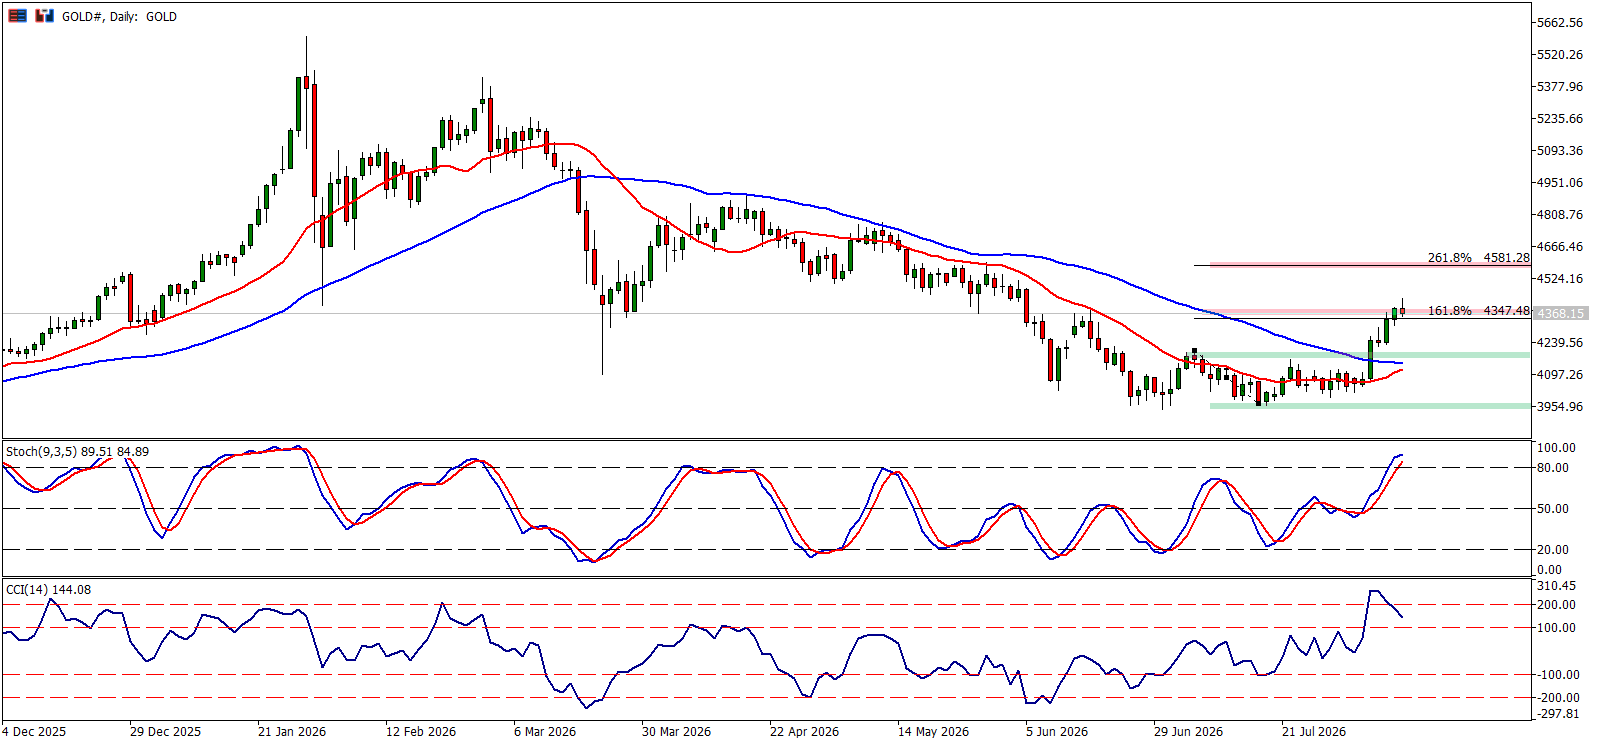The height and width of the screenshot is (744, 1601).
Task: Click the -100.00 level on CCI scale
Action: point(1558,675)
